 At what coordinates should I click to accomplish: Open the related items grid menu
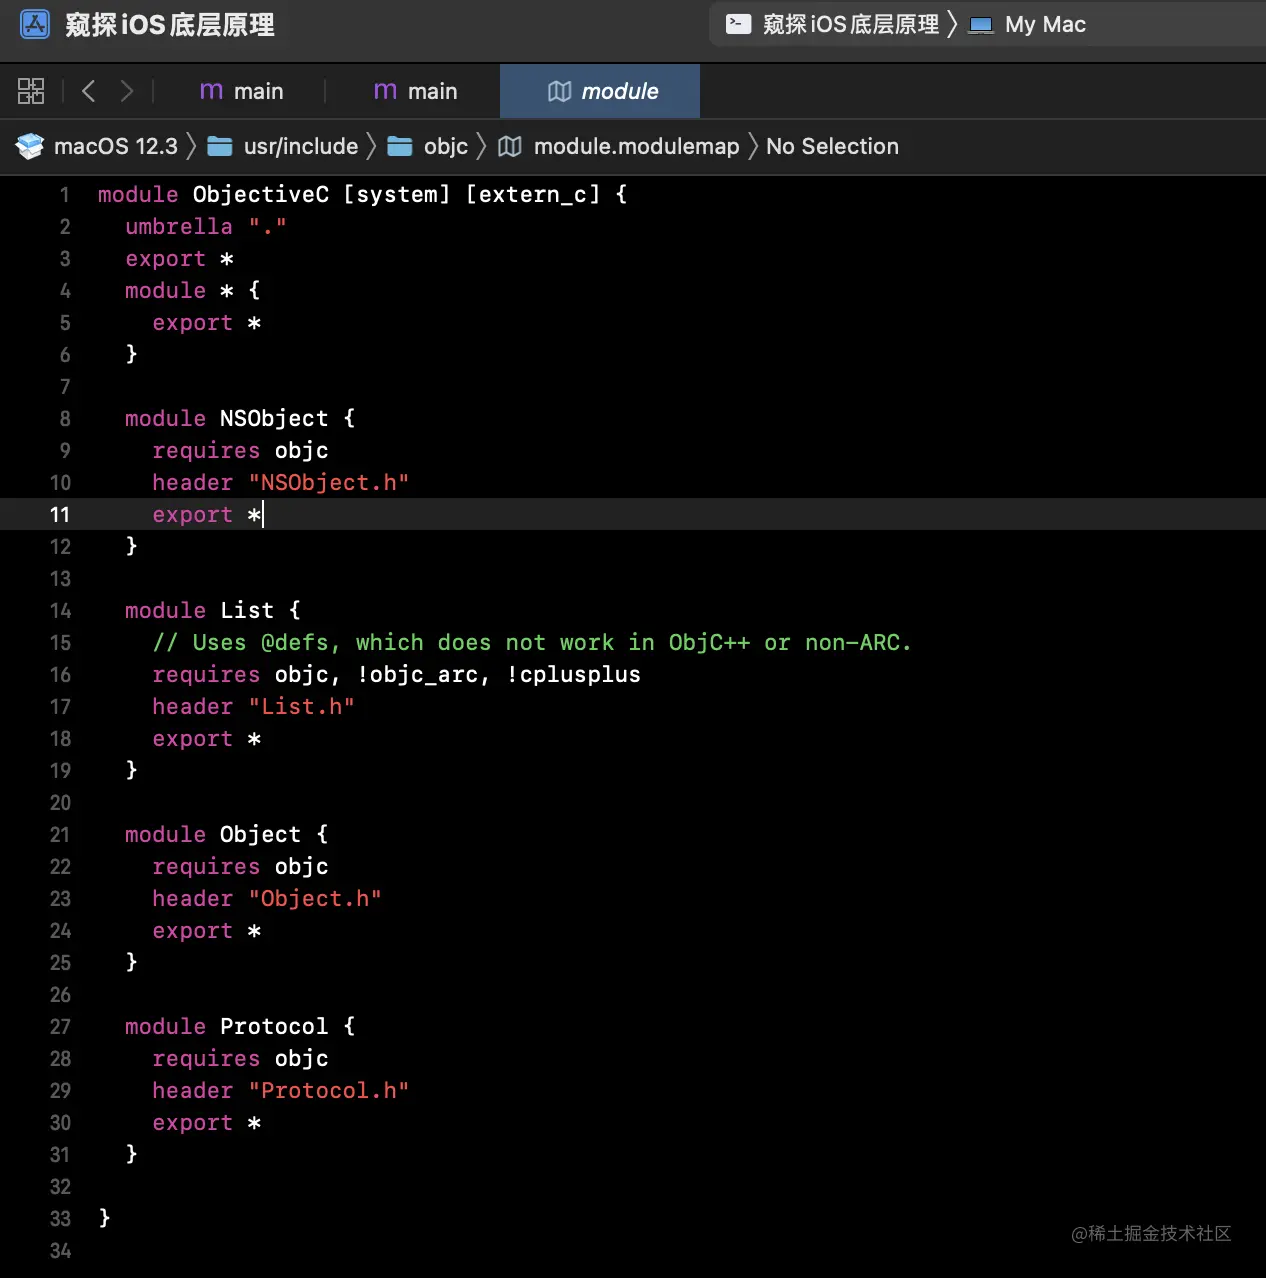point(31,91)
